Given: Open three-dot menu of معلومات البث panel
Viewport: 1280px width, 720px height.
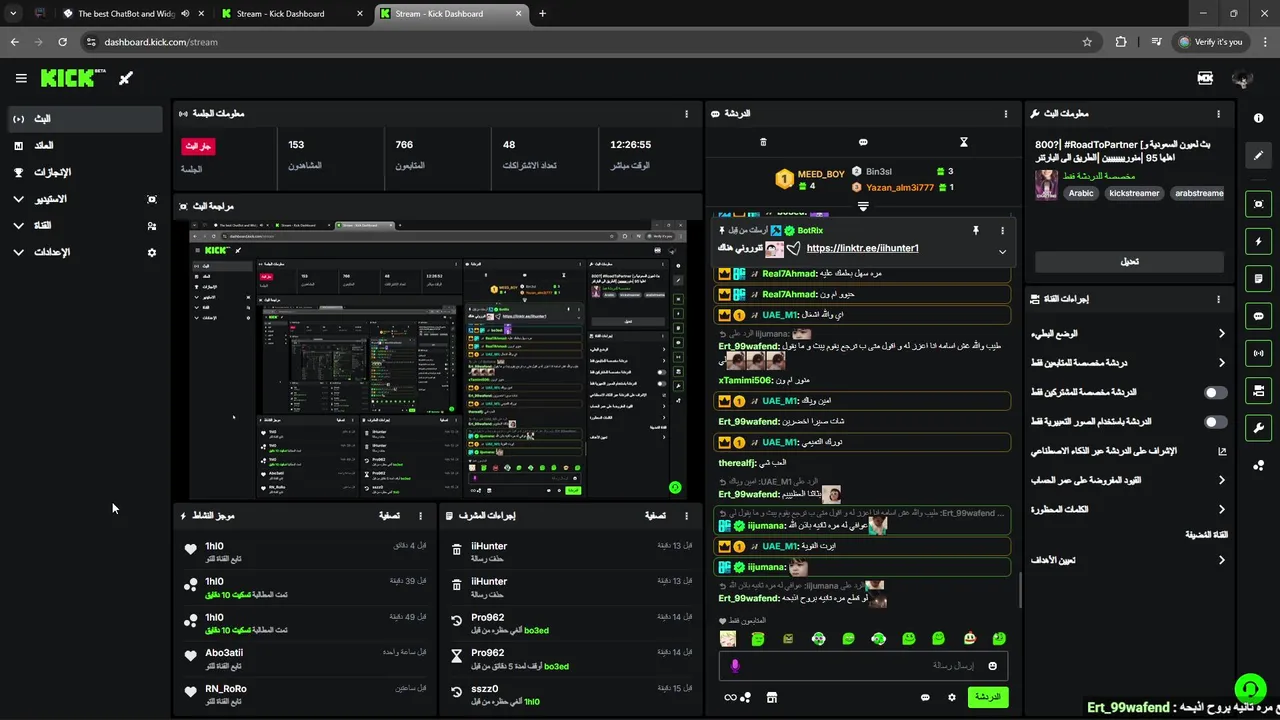Looking at the screenshot, I should click(1218, 114).
